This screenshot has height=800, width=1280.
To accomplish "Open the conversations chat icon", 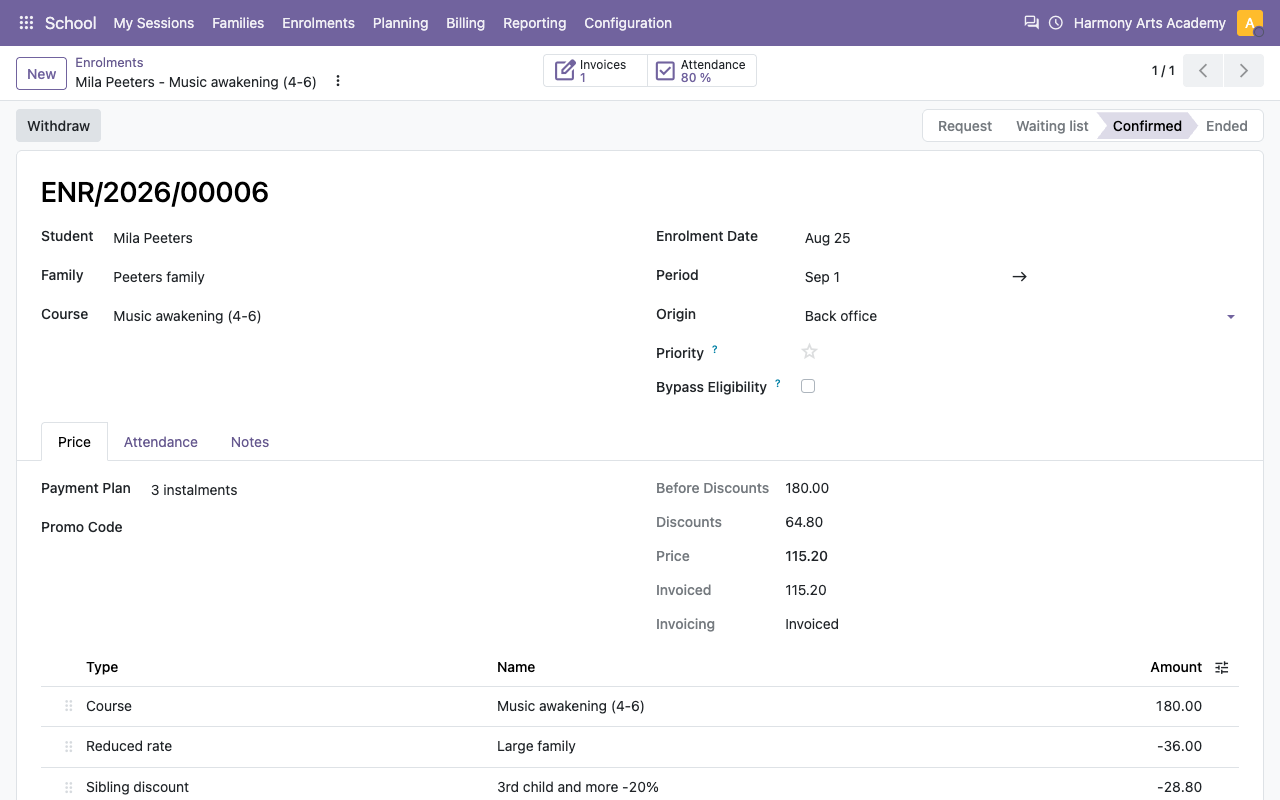I will 1031,22.
